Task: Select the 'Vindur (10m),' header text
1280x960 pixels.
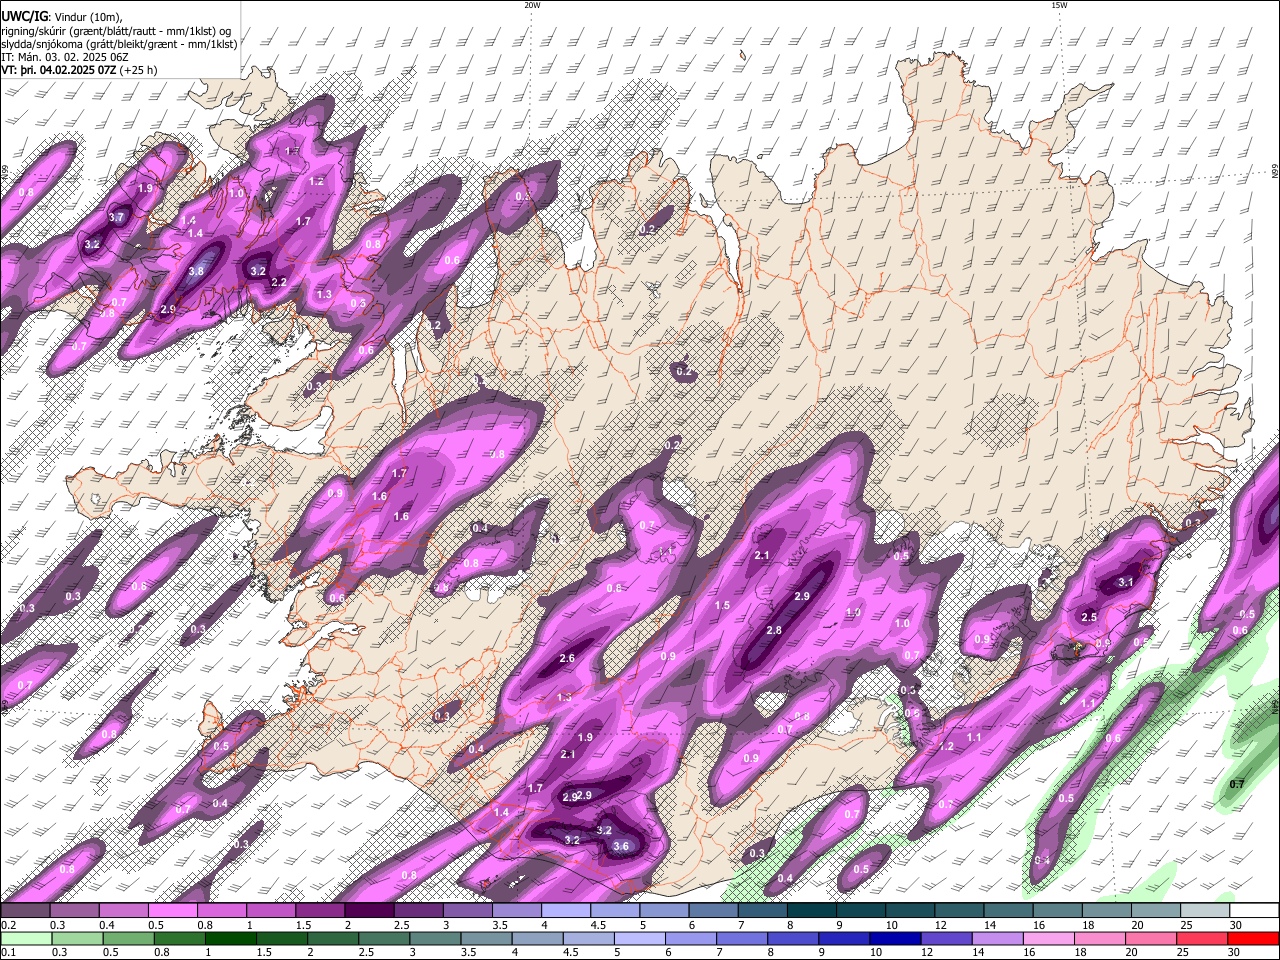Action: pyautogui.click(x=88, y=18)
